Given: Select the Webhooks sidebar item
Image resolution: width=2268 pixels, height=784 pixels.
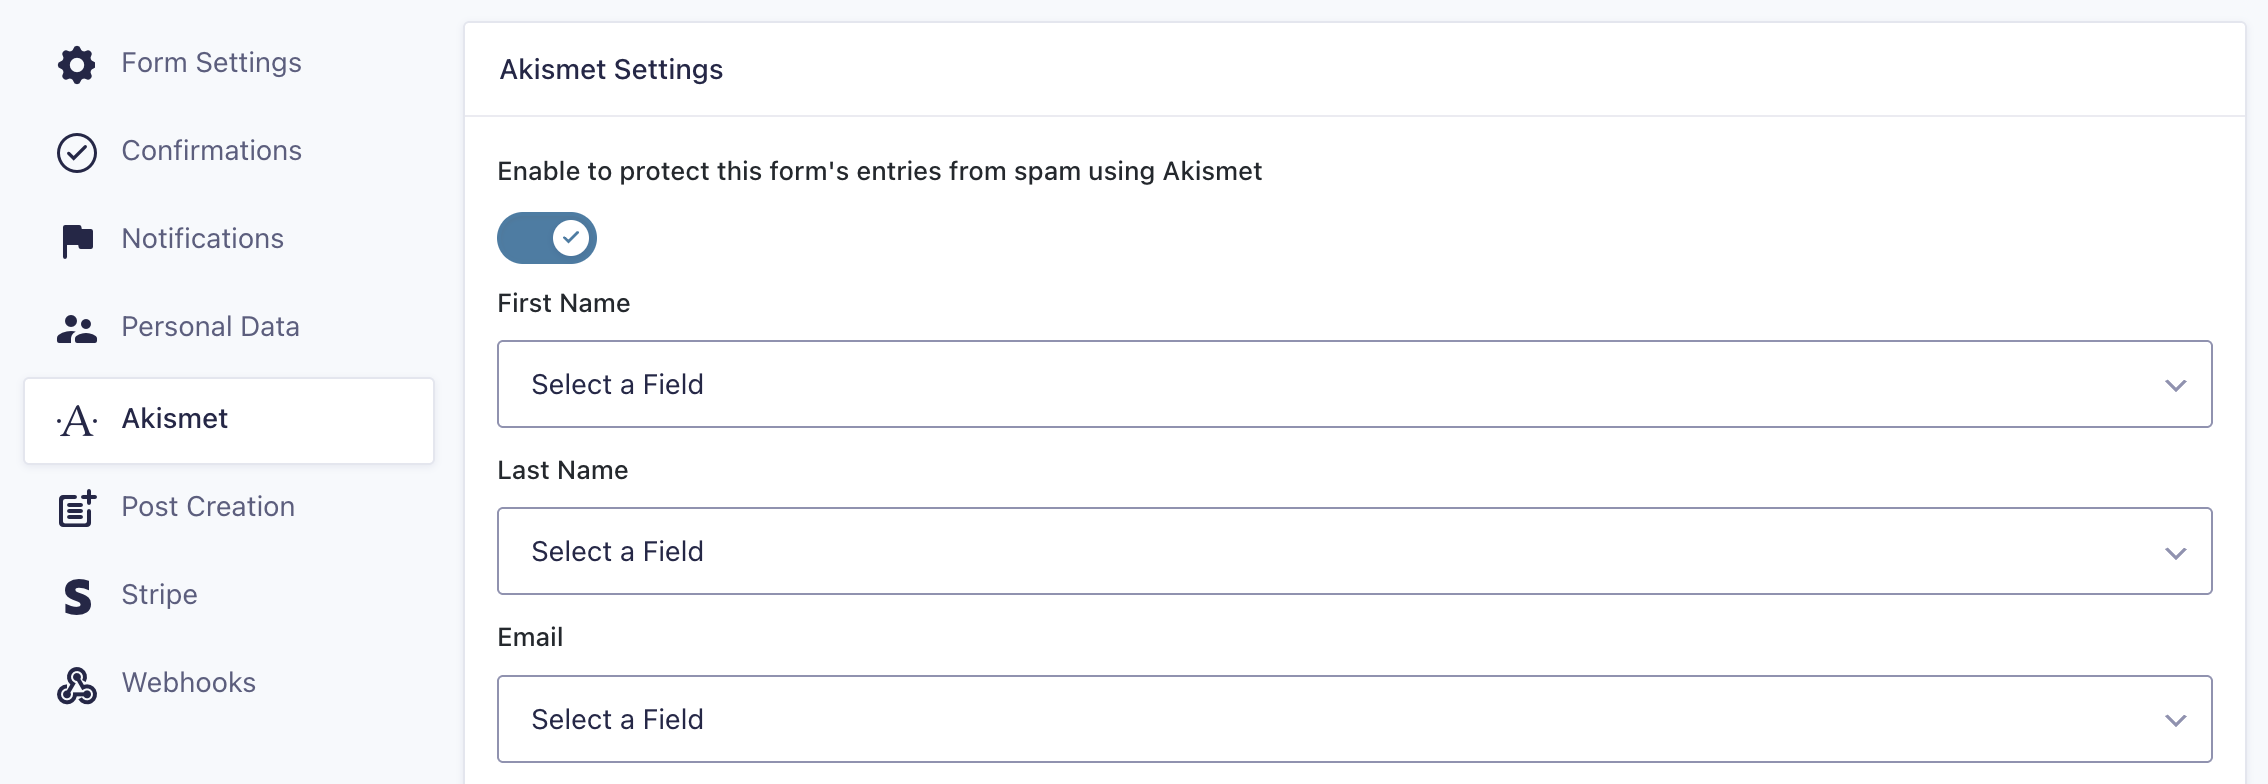Looking at the screenshot, I should coord(229,684).
